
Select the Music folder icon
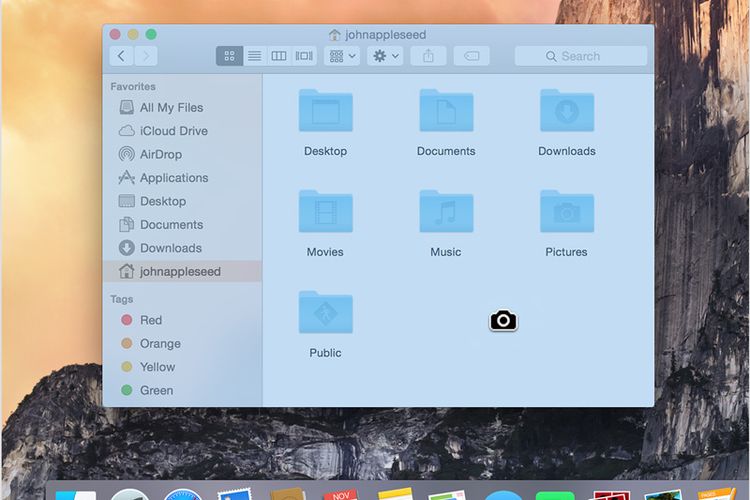[446, 211]
